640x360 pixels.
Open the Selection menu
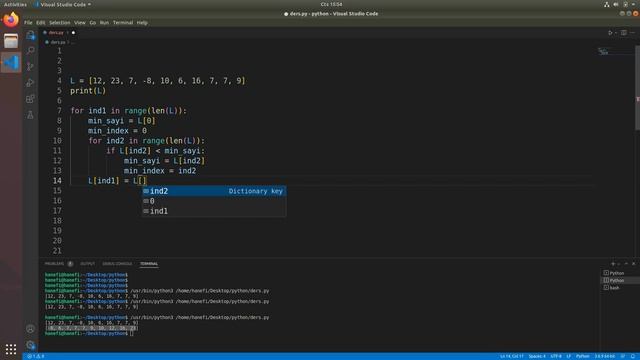[60, 23]
